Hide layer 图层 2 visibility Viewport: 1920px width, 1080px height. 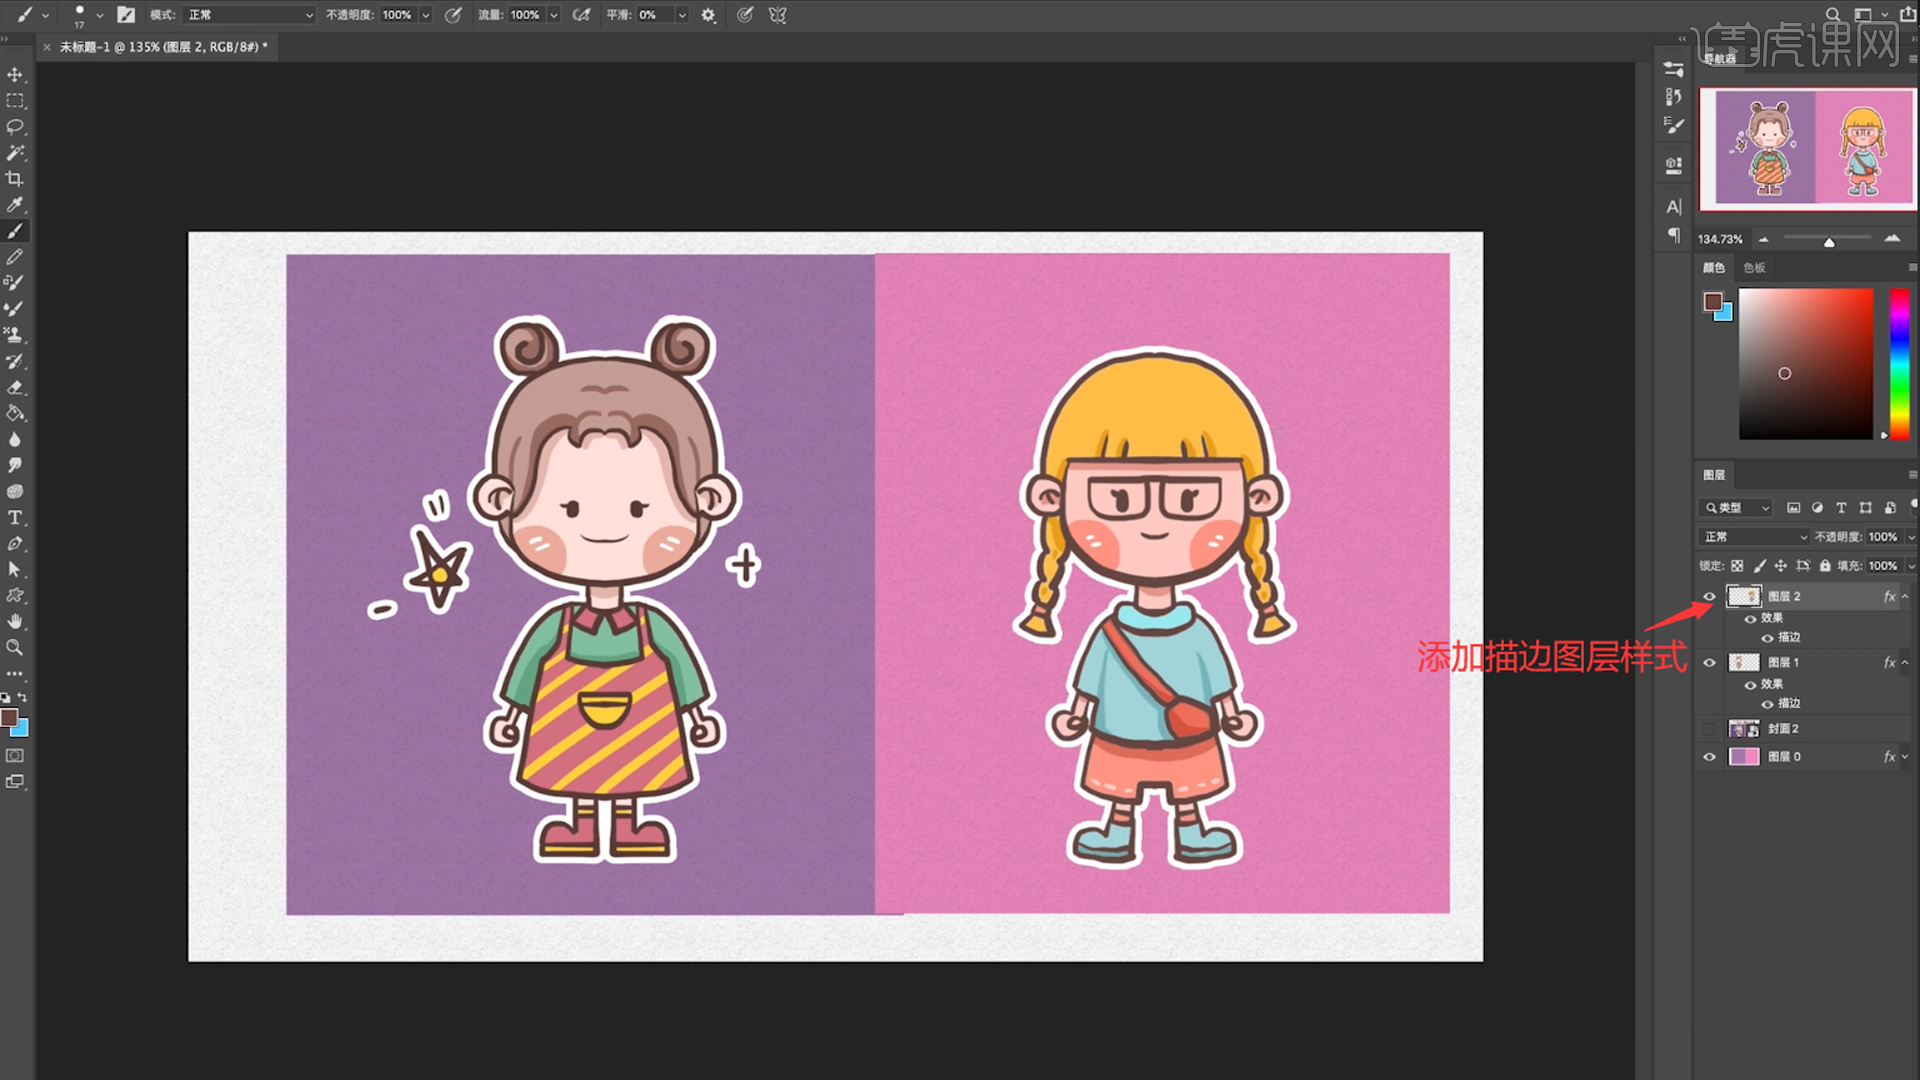coord(1709,597)
